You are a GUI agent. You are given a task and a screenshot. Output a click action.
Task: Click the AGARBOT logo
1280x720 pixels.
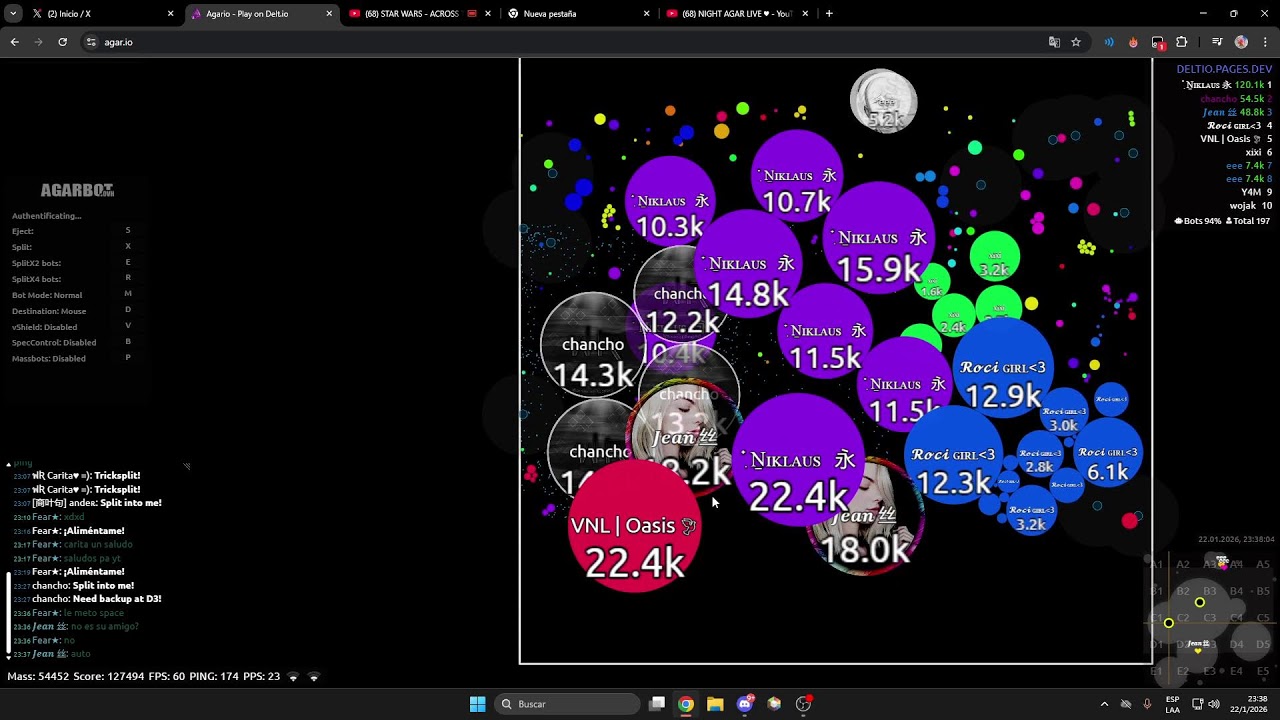[77, 190]
